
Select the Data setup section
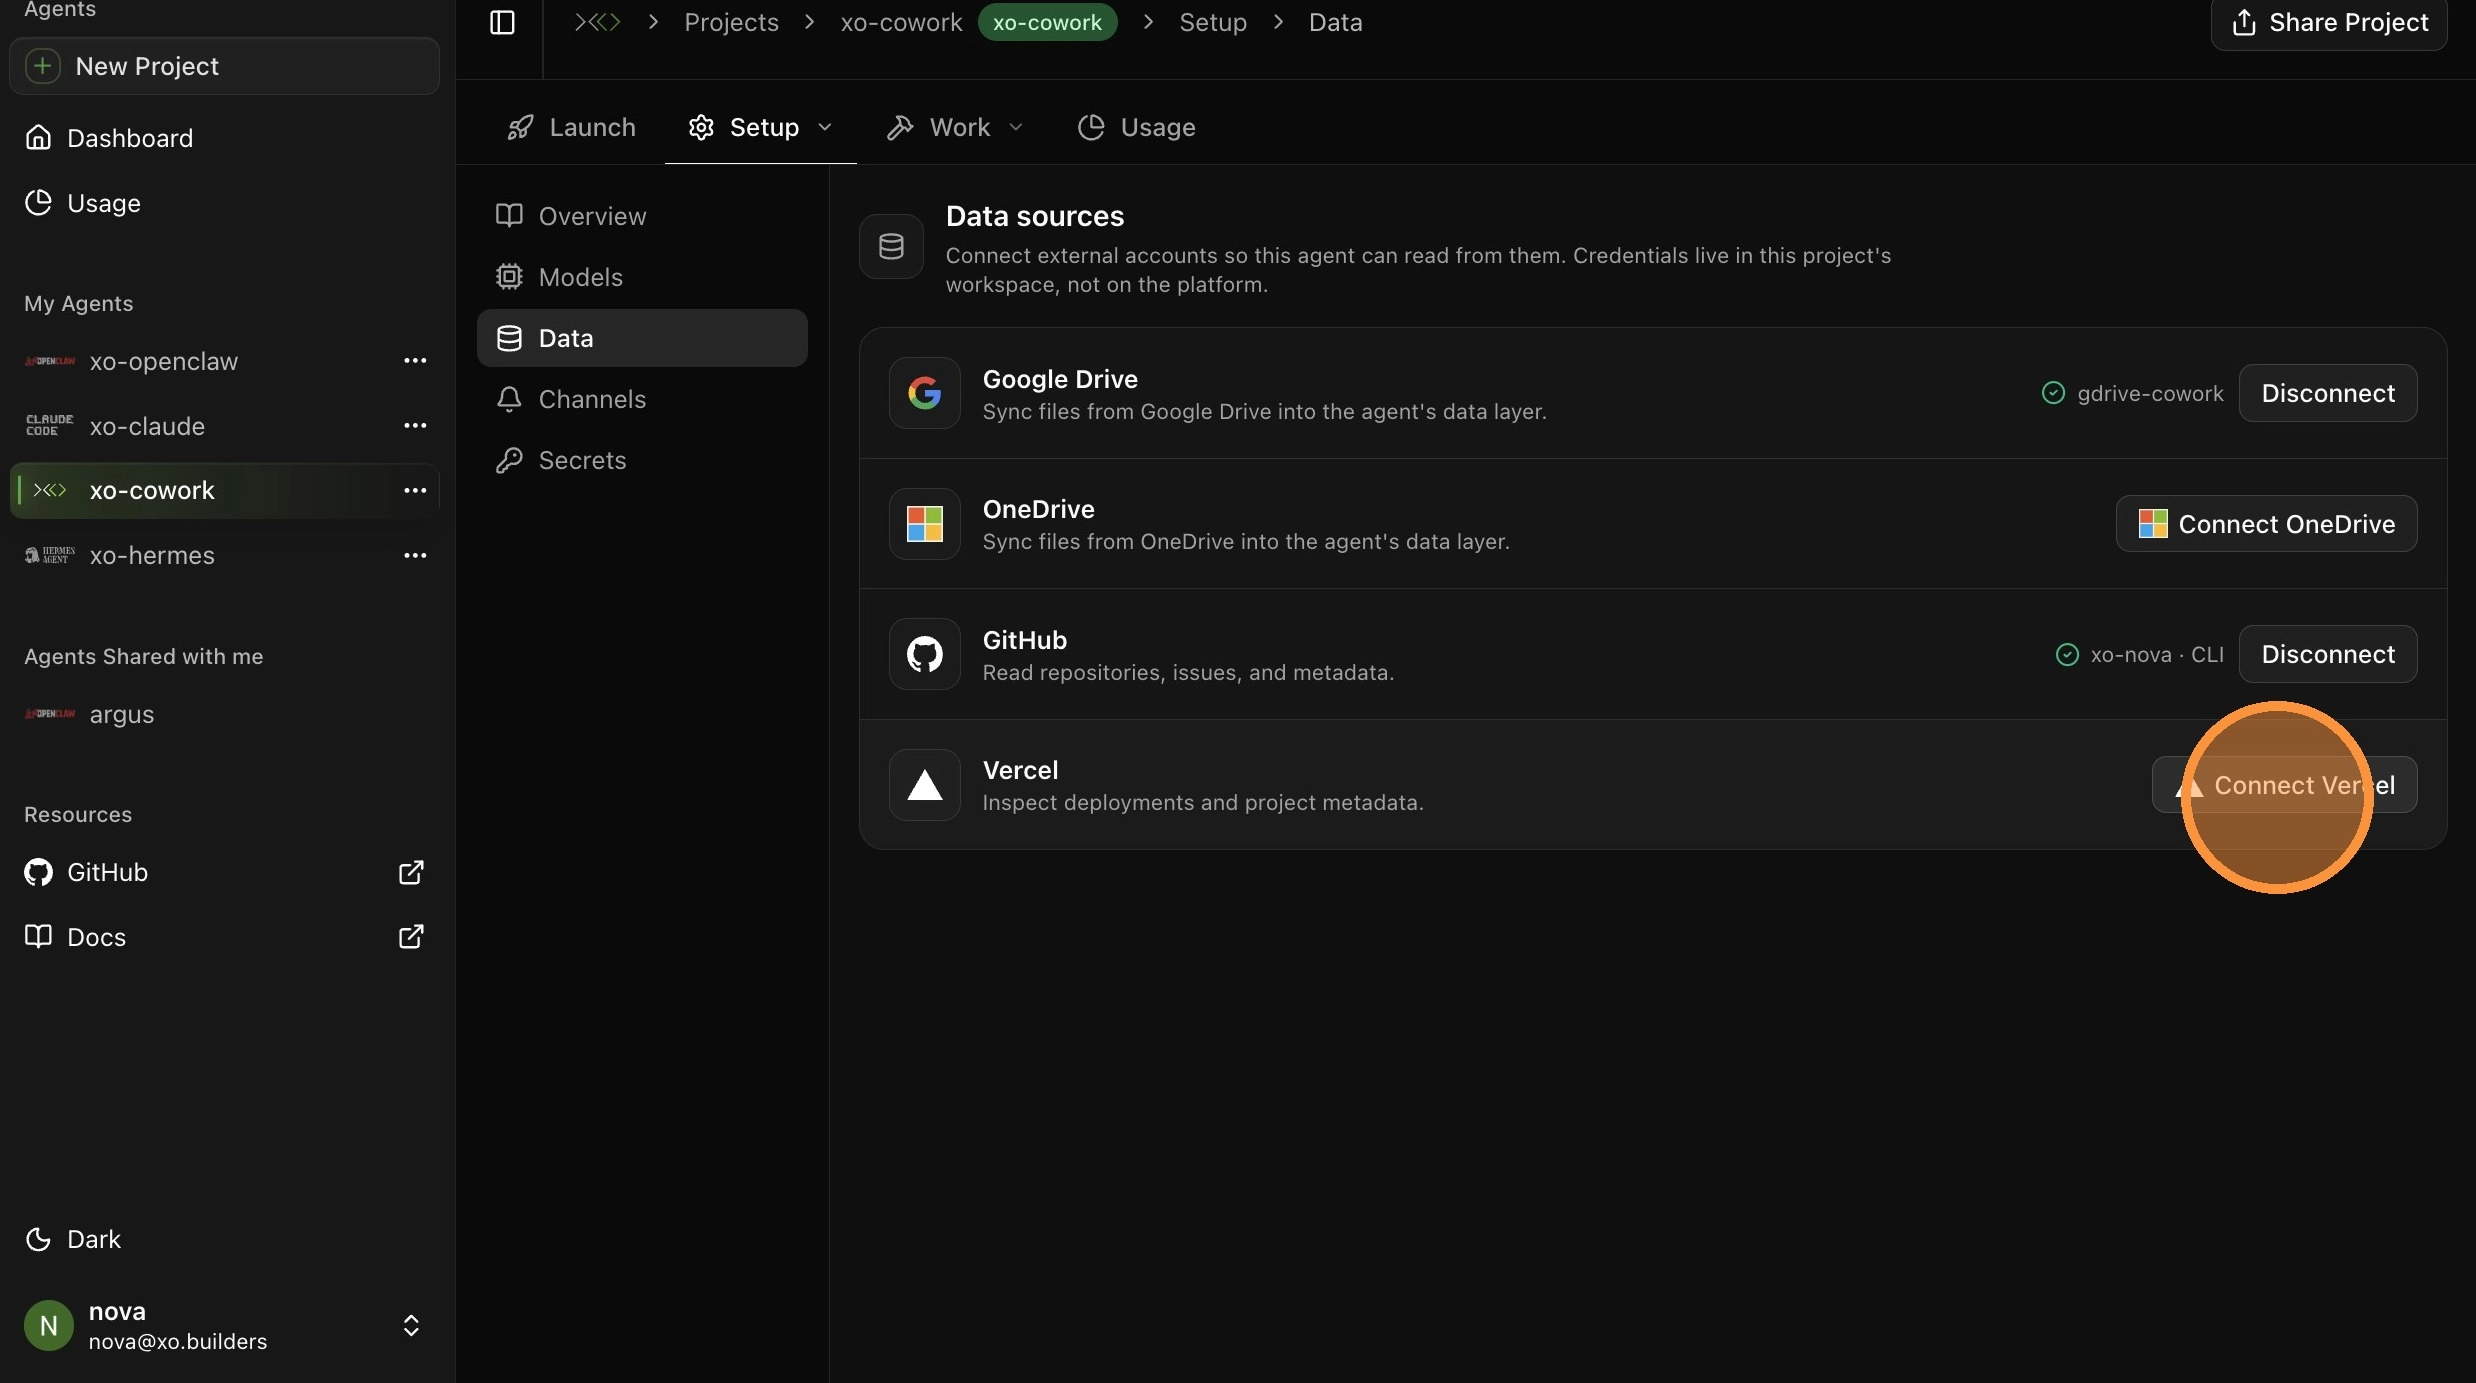pyautogui.click(x=642, y=338)
